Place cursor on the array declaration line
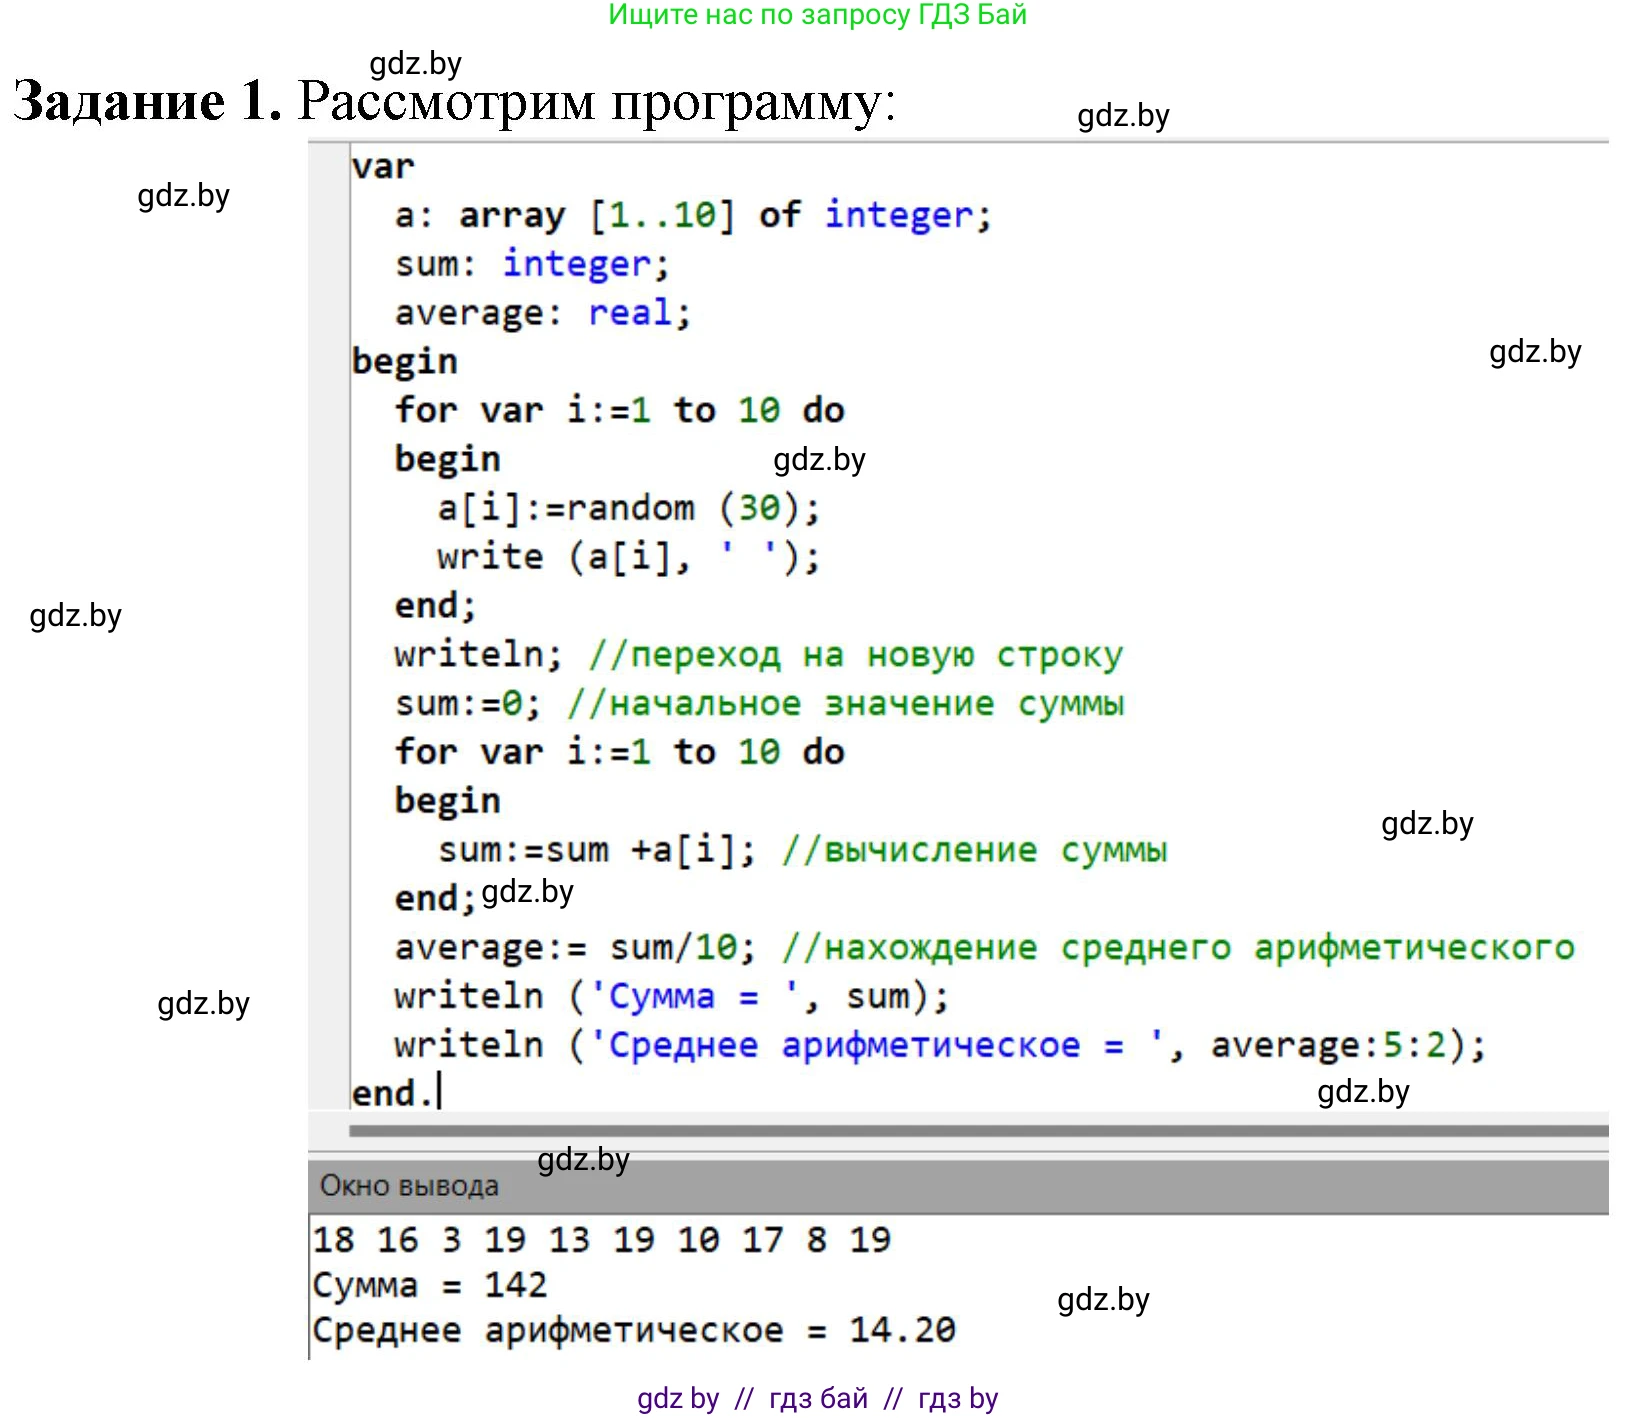 click(692, 215)
